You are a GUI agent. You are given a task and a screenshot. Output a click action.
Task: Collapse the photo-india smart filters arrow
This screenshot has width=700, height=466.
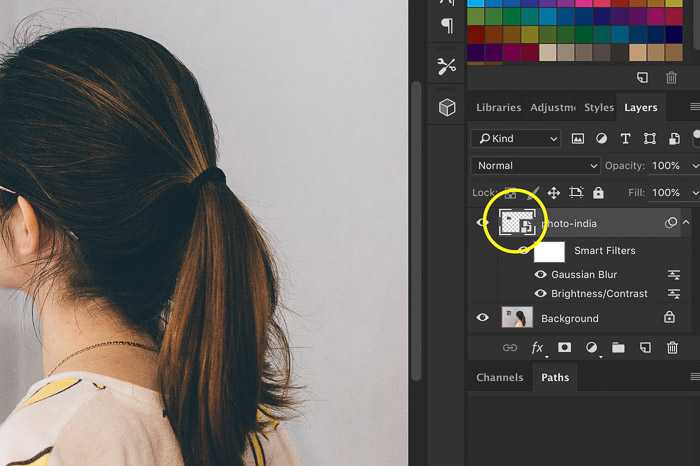tap(686, 222)
